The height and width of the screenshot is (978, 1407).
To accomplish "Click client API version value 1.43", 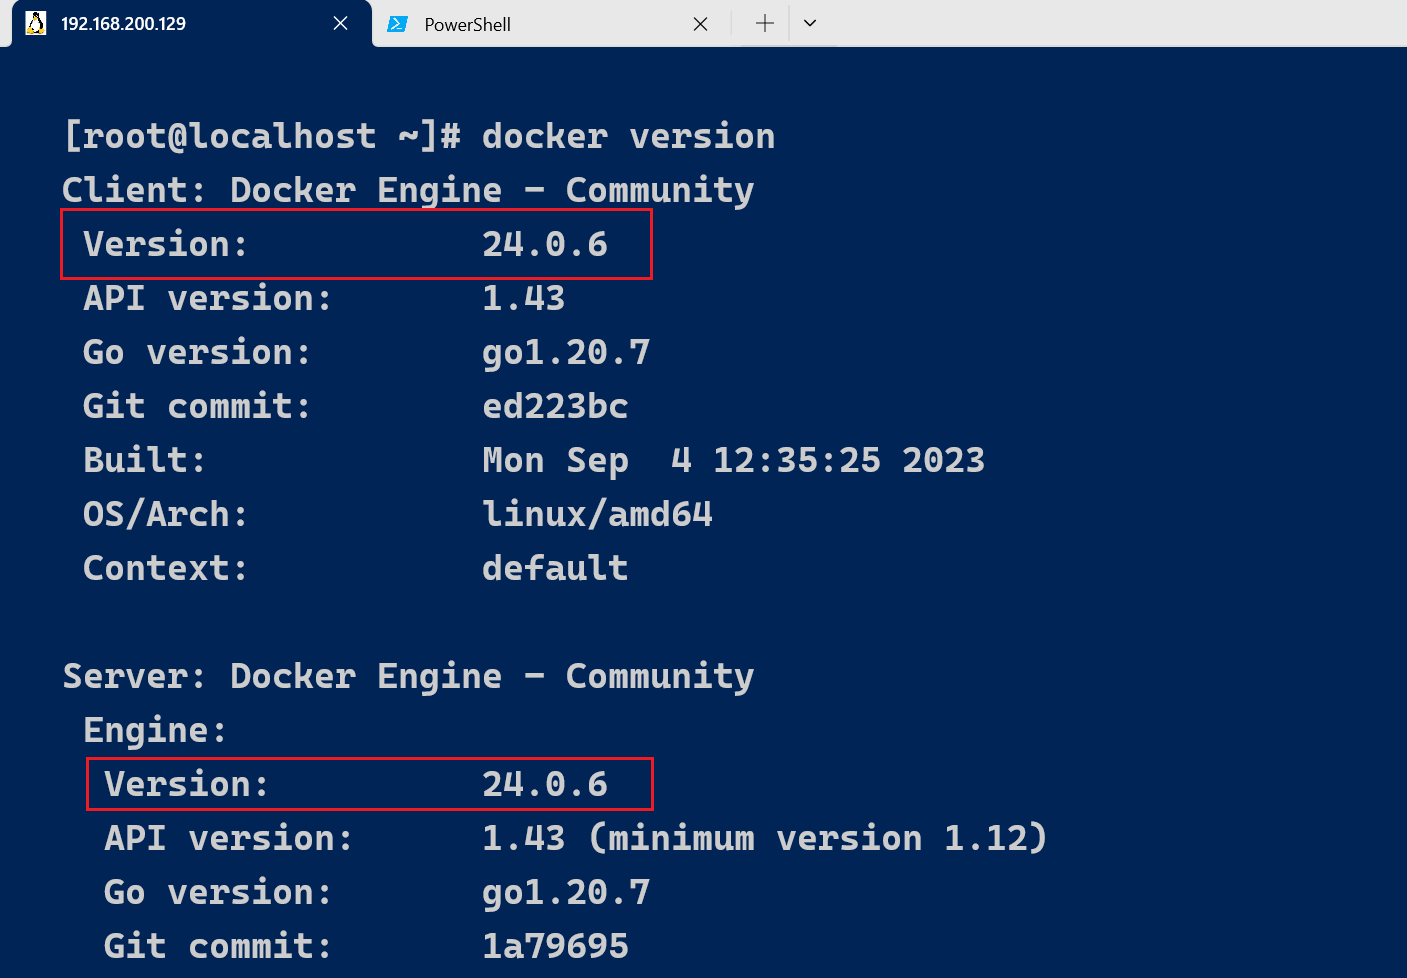I will coord(523,298).
